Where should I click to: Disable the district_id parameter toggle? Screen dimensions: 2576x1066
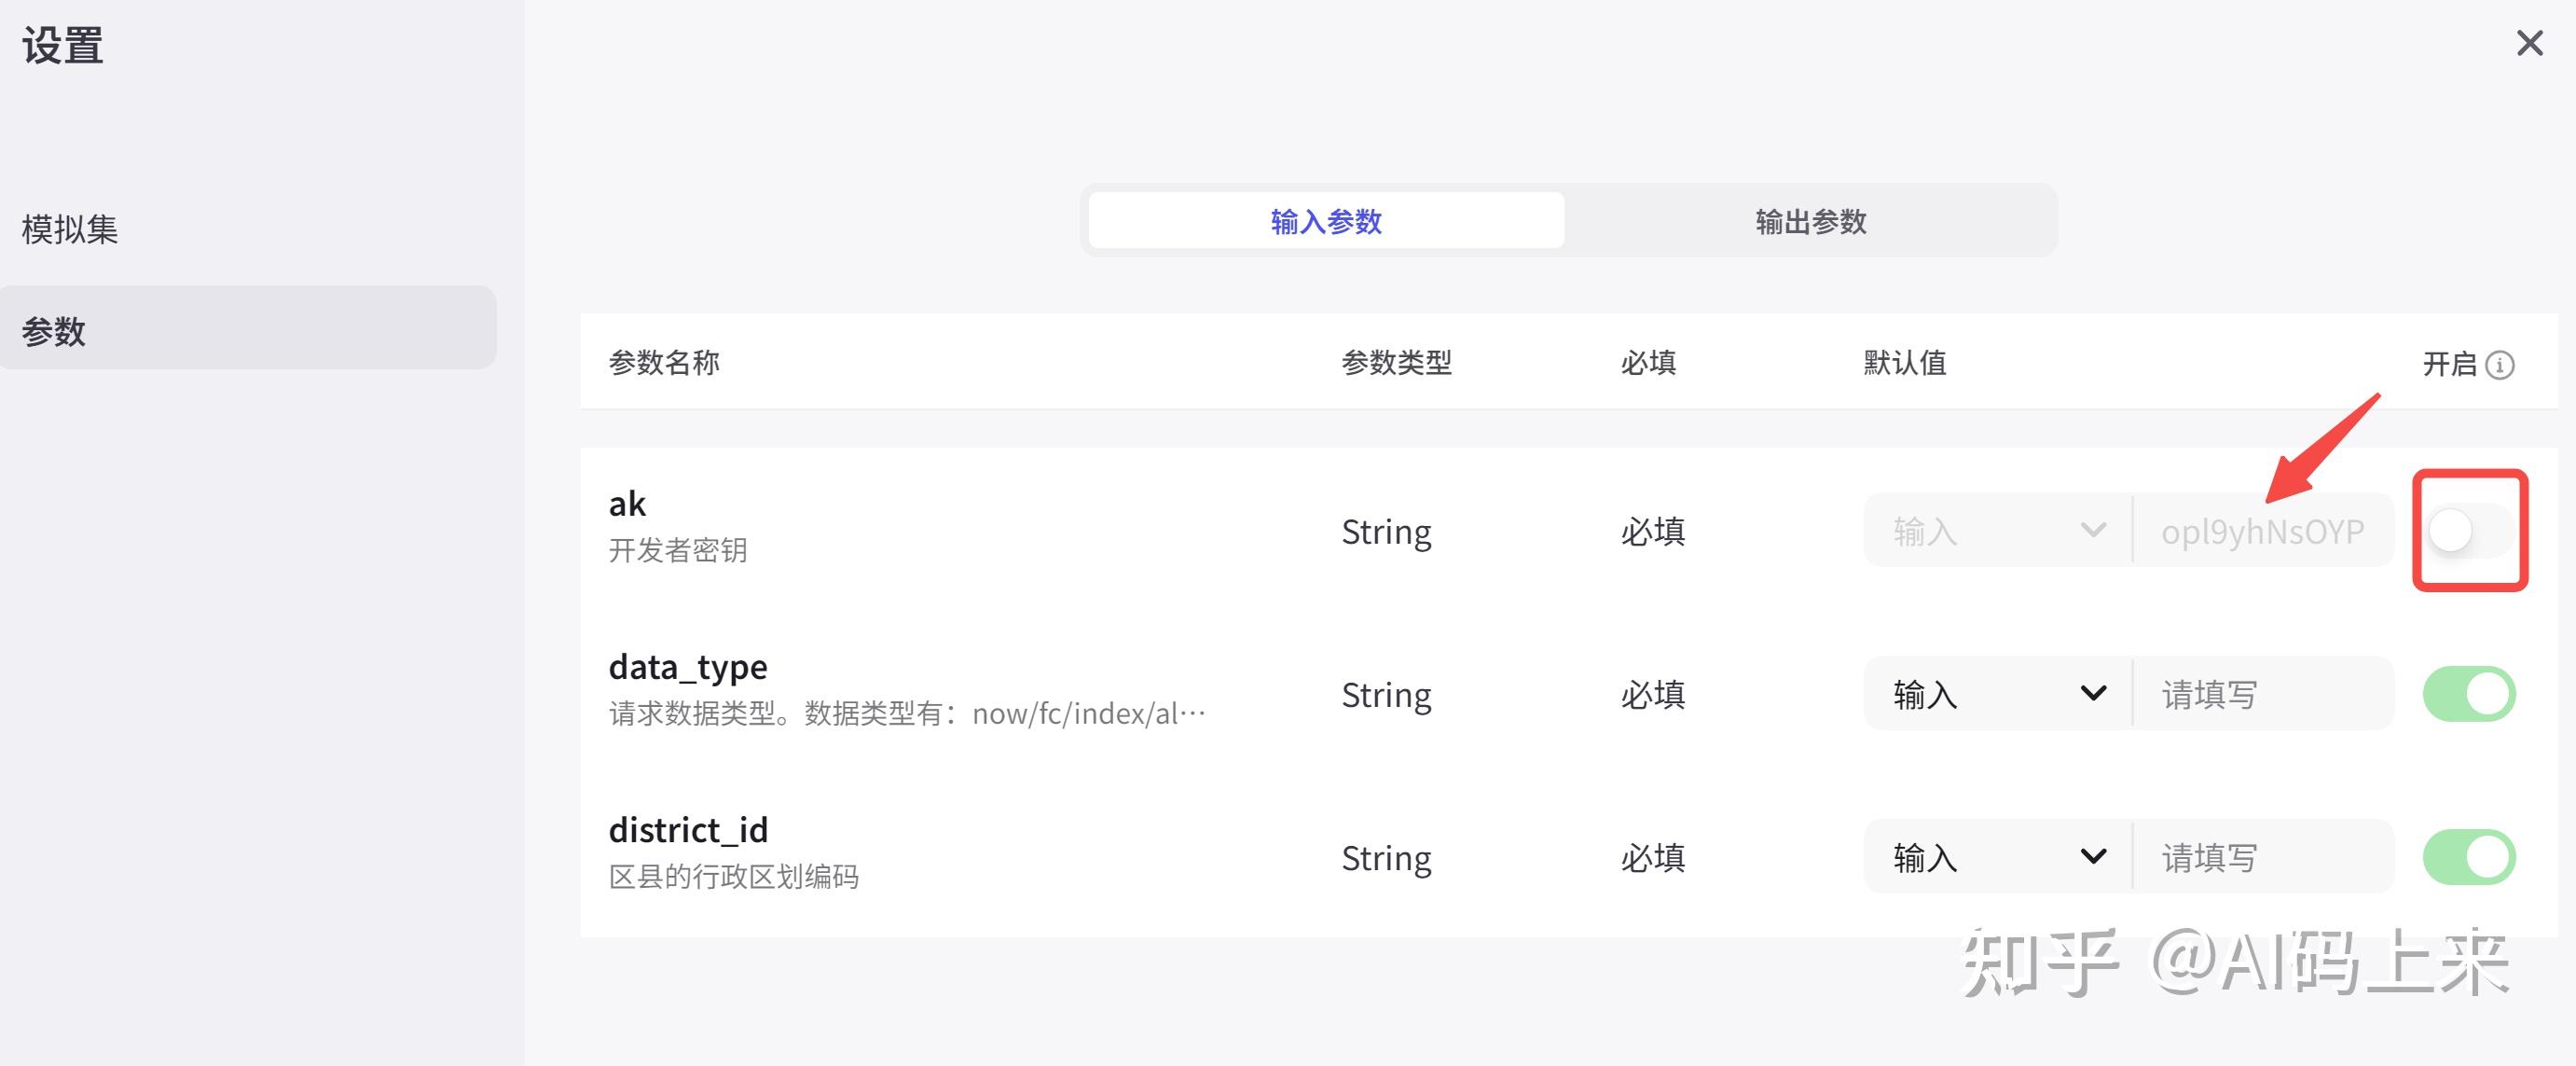(x=2468, y=856)
